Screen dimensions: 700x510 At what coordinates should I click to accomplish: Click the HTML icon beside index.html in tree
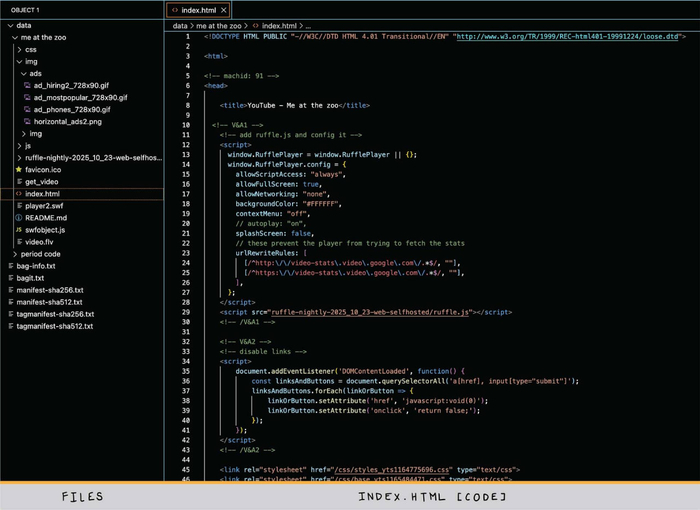(x=19, y=194)
